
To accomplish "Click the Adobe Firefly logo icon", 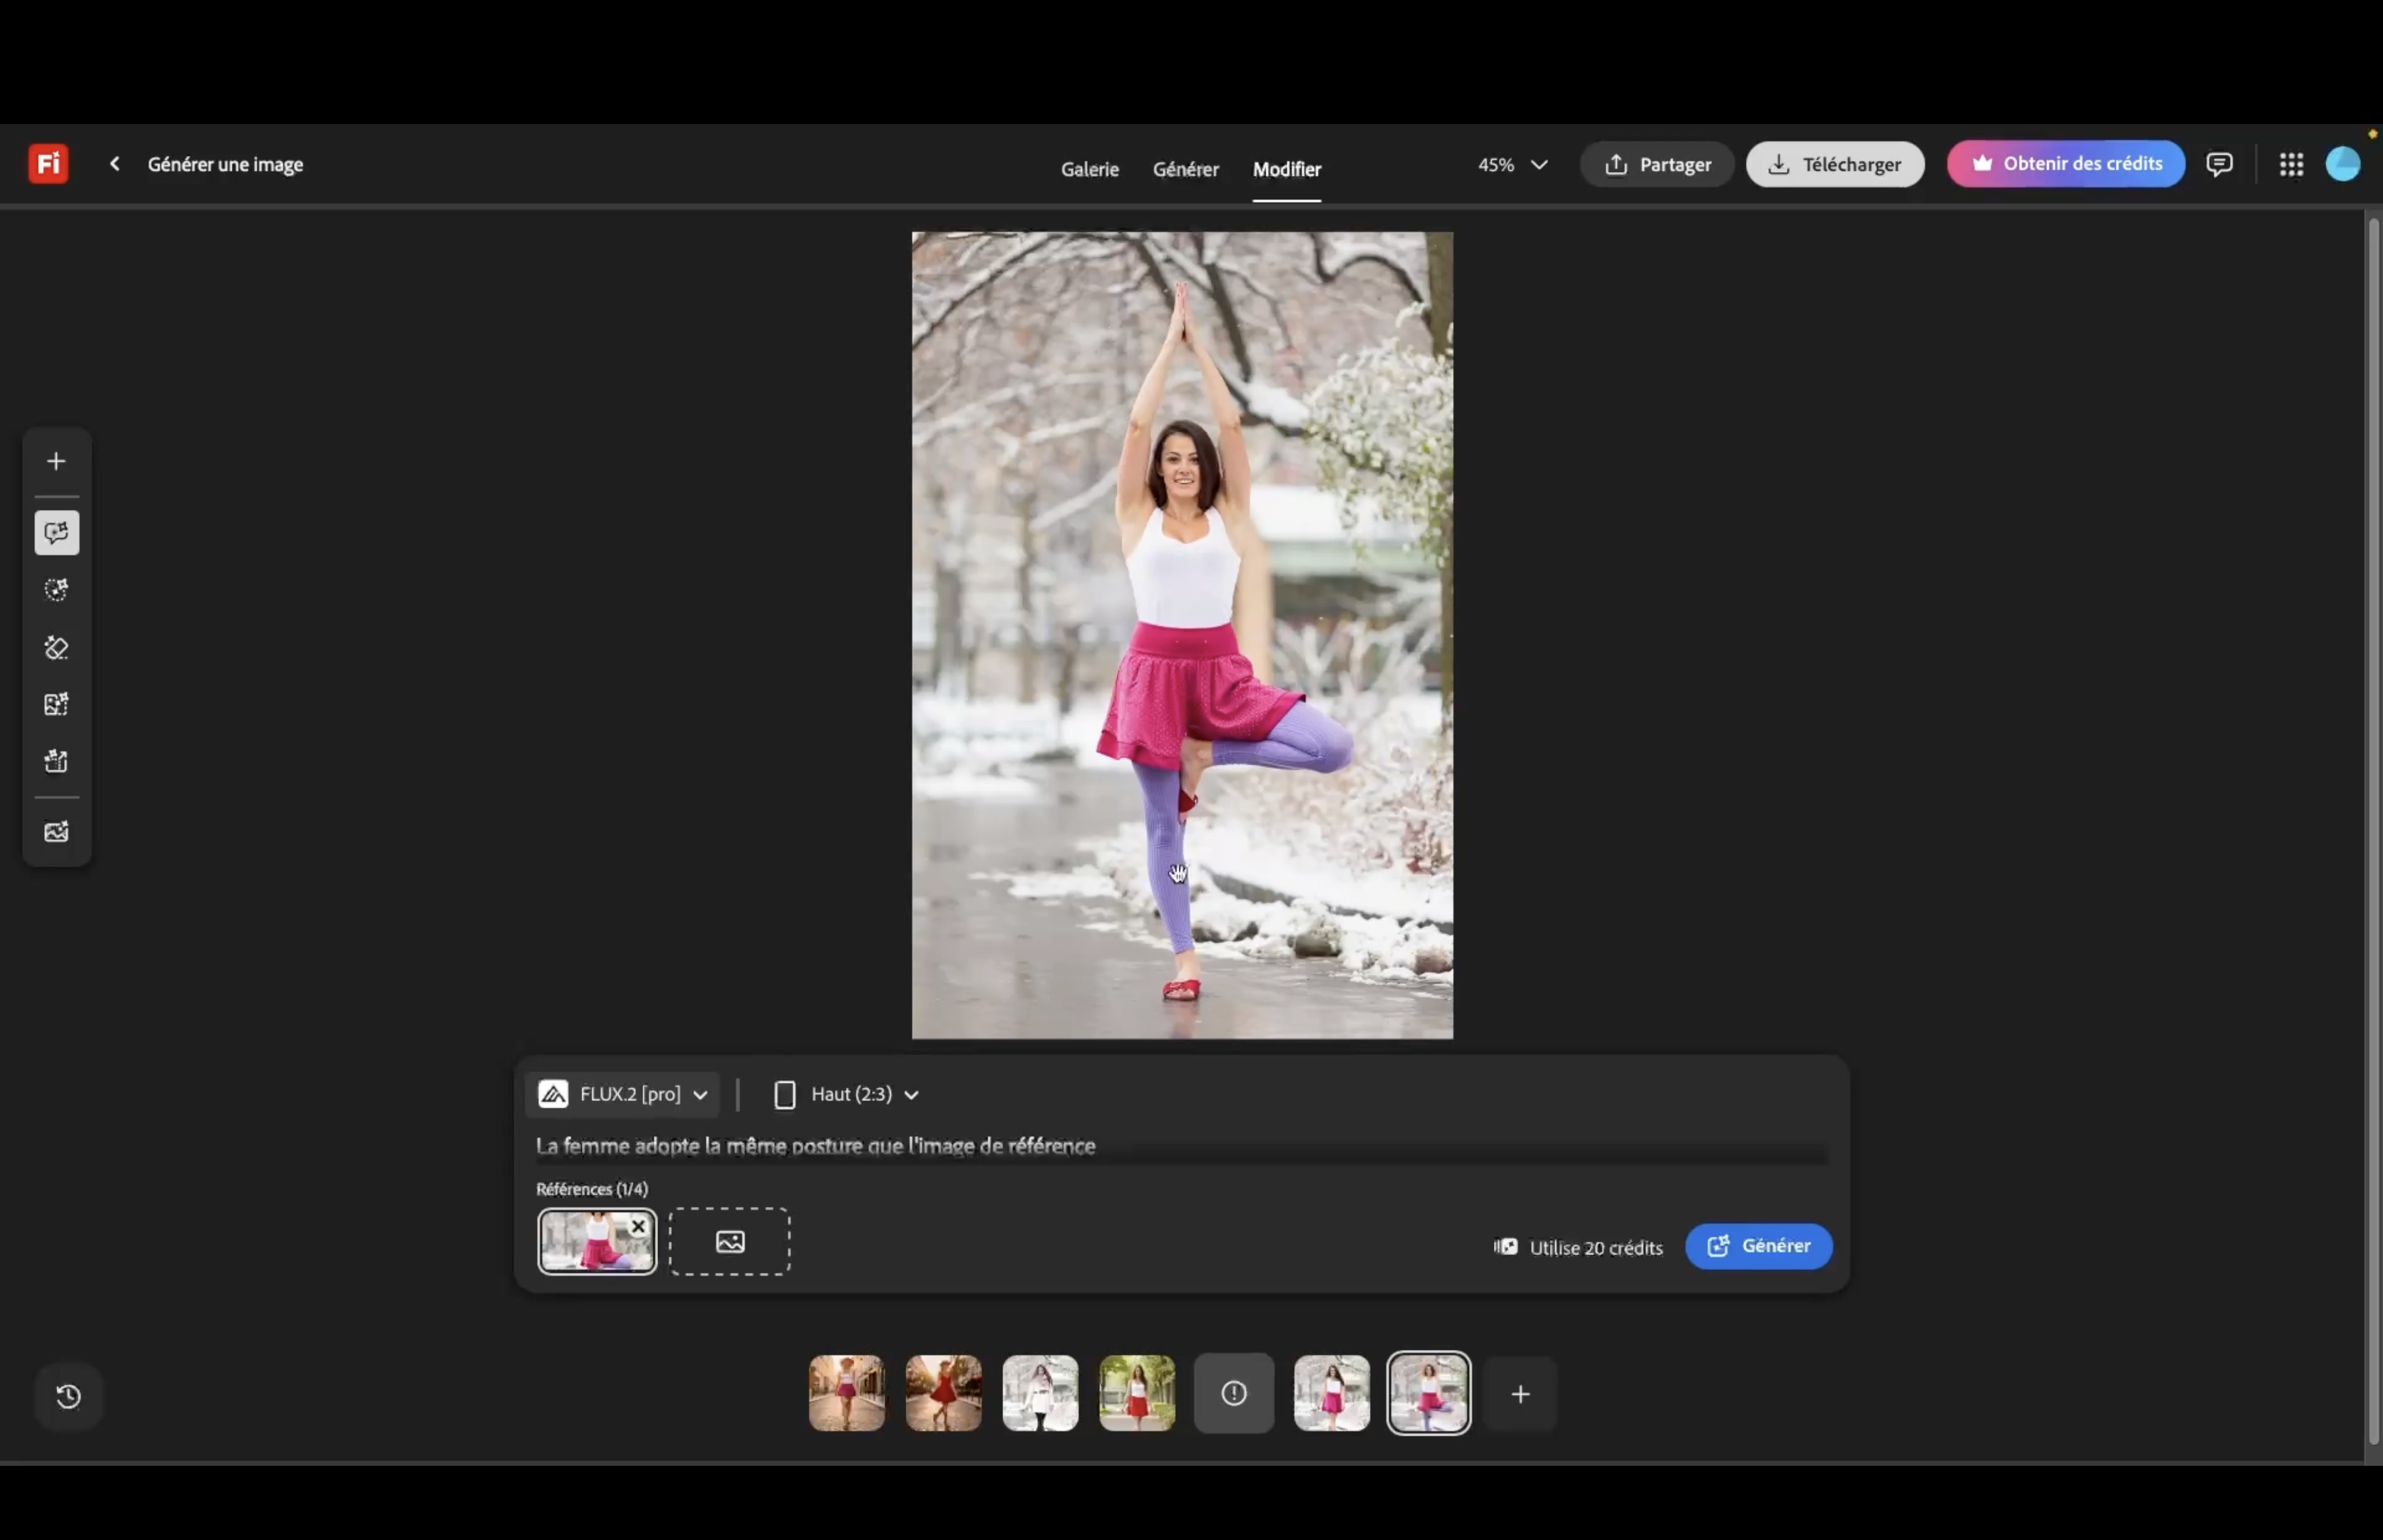I will pyautogui.click(x=48, y=164).
